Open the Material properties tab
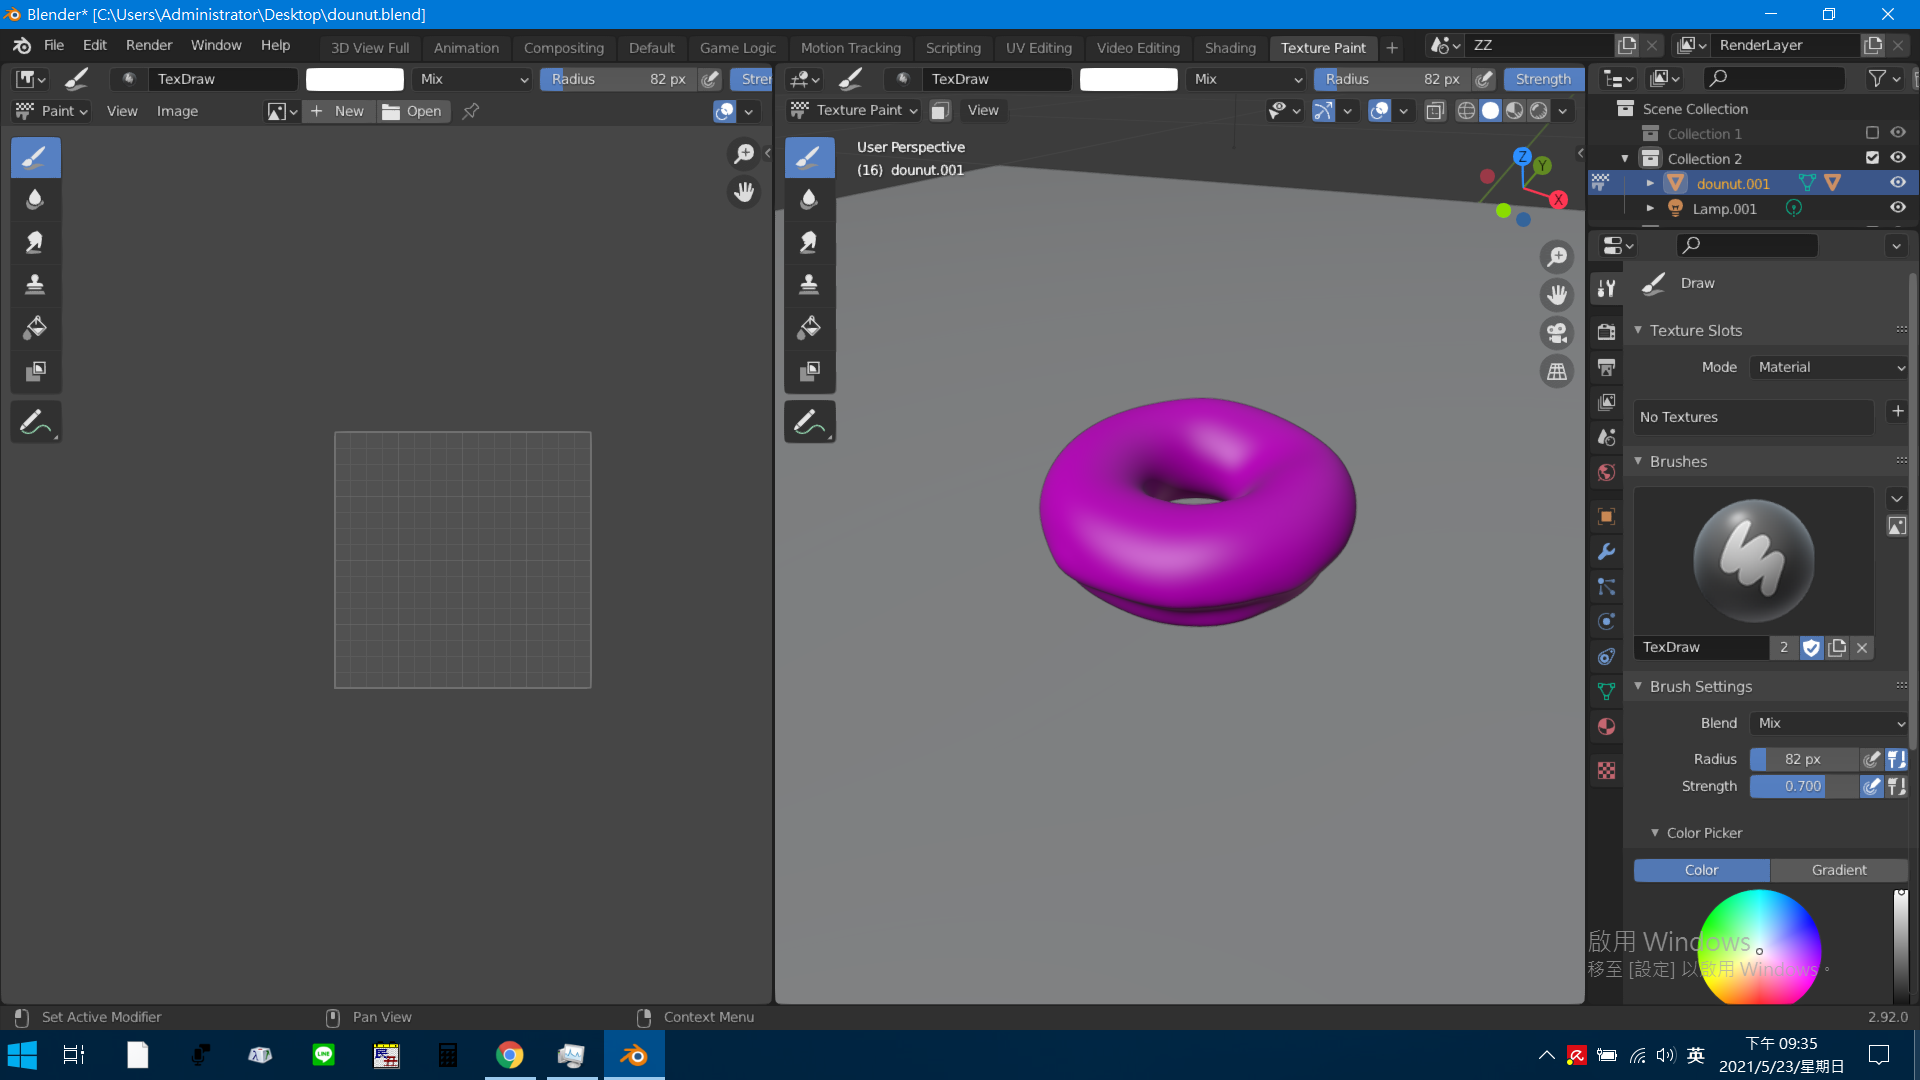Image resolution: width=1920 pixels, height=1080 pixels. tap(1606, 727)
